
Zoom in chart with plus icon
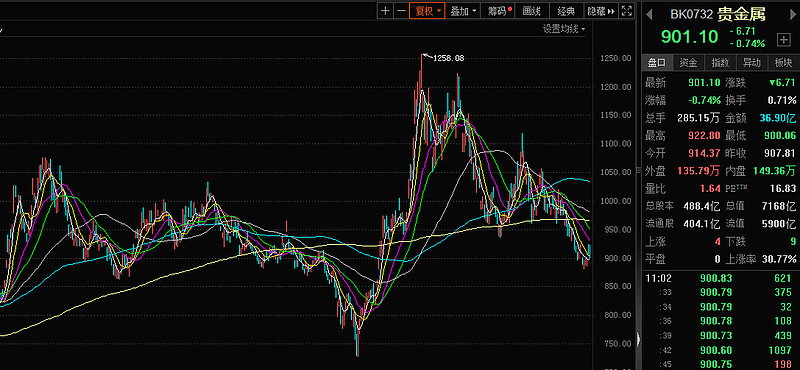(385, 11)
